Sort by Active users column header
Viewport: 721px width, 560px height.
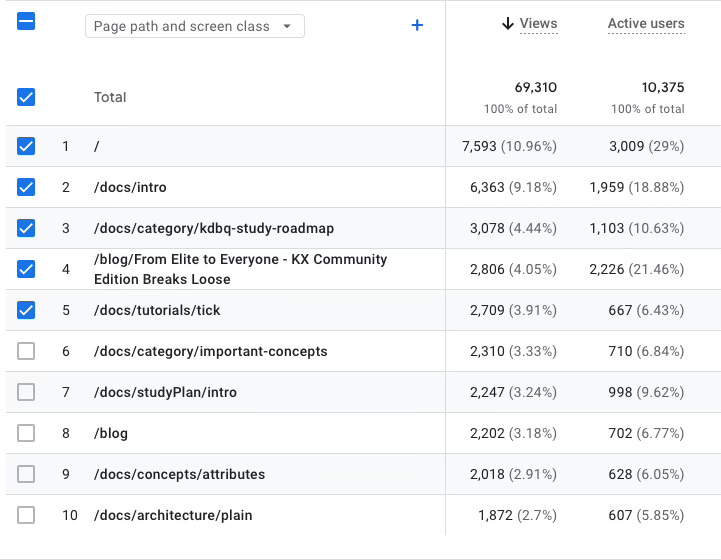click(x=646, y=23)
